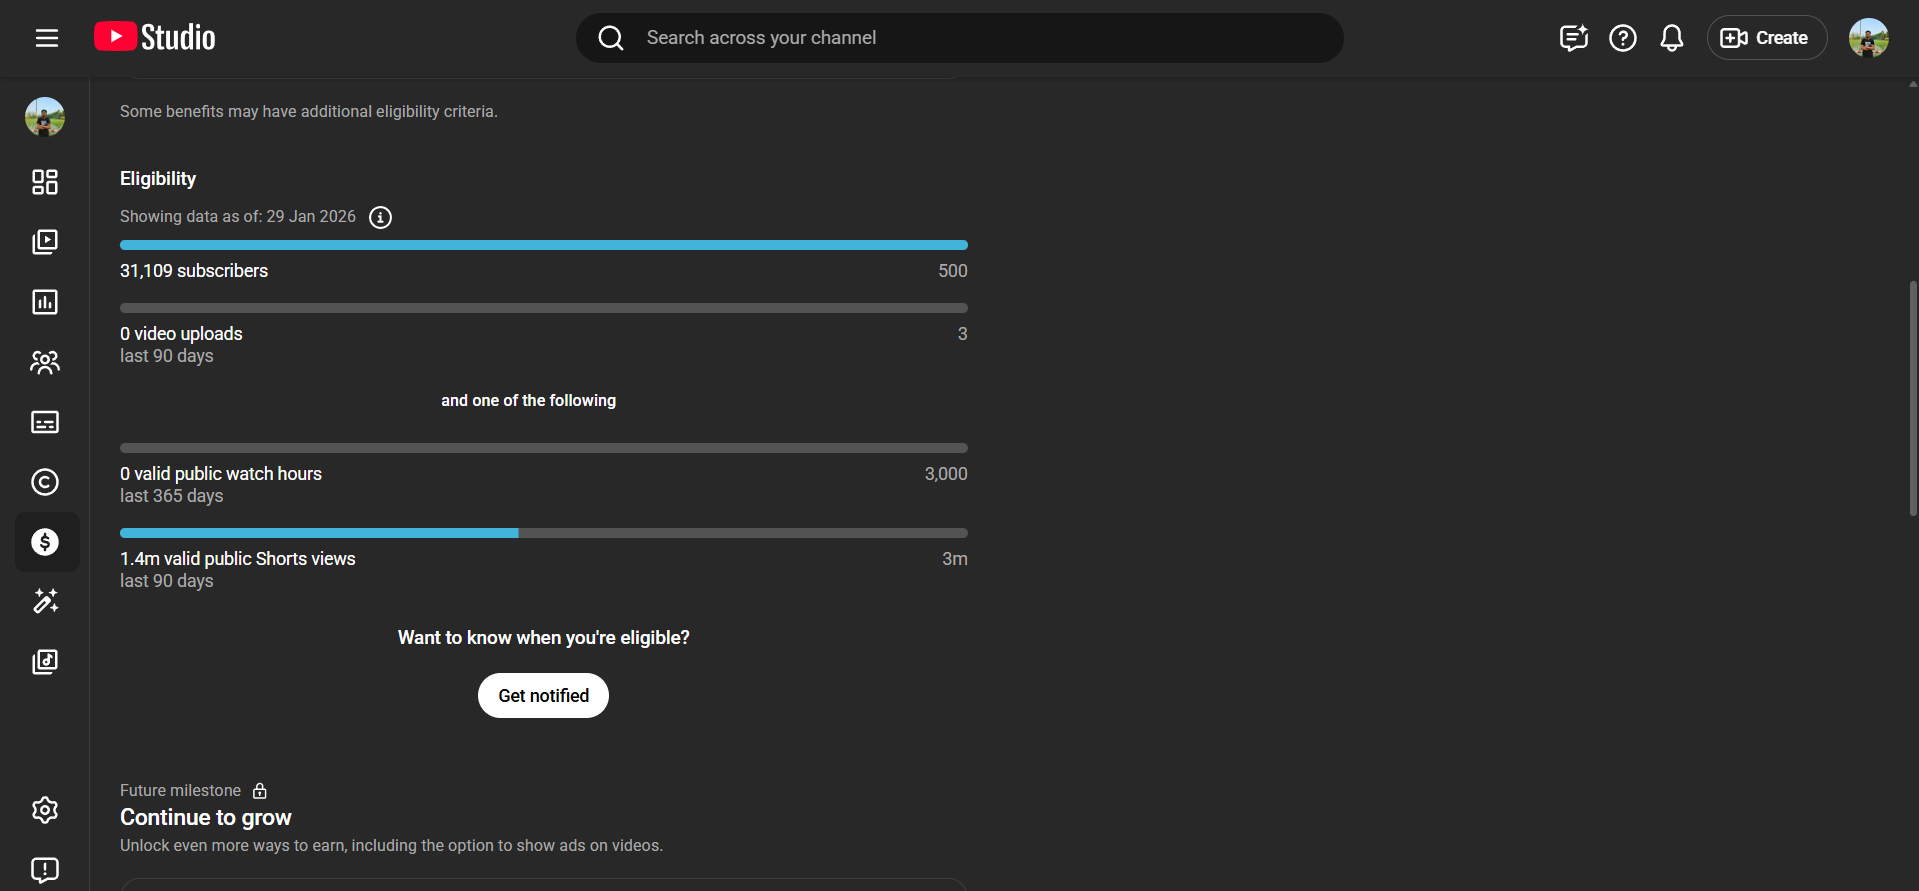This screenshot has width=1919, height=891.
Task: Select the Earn dollar icon
Action: [45, 542]
